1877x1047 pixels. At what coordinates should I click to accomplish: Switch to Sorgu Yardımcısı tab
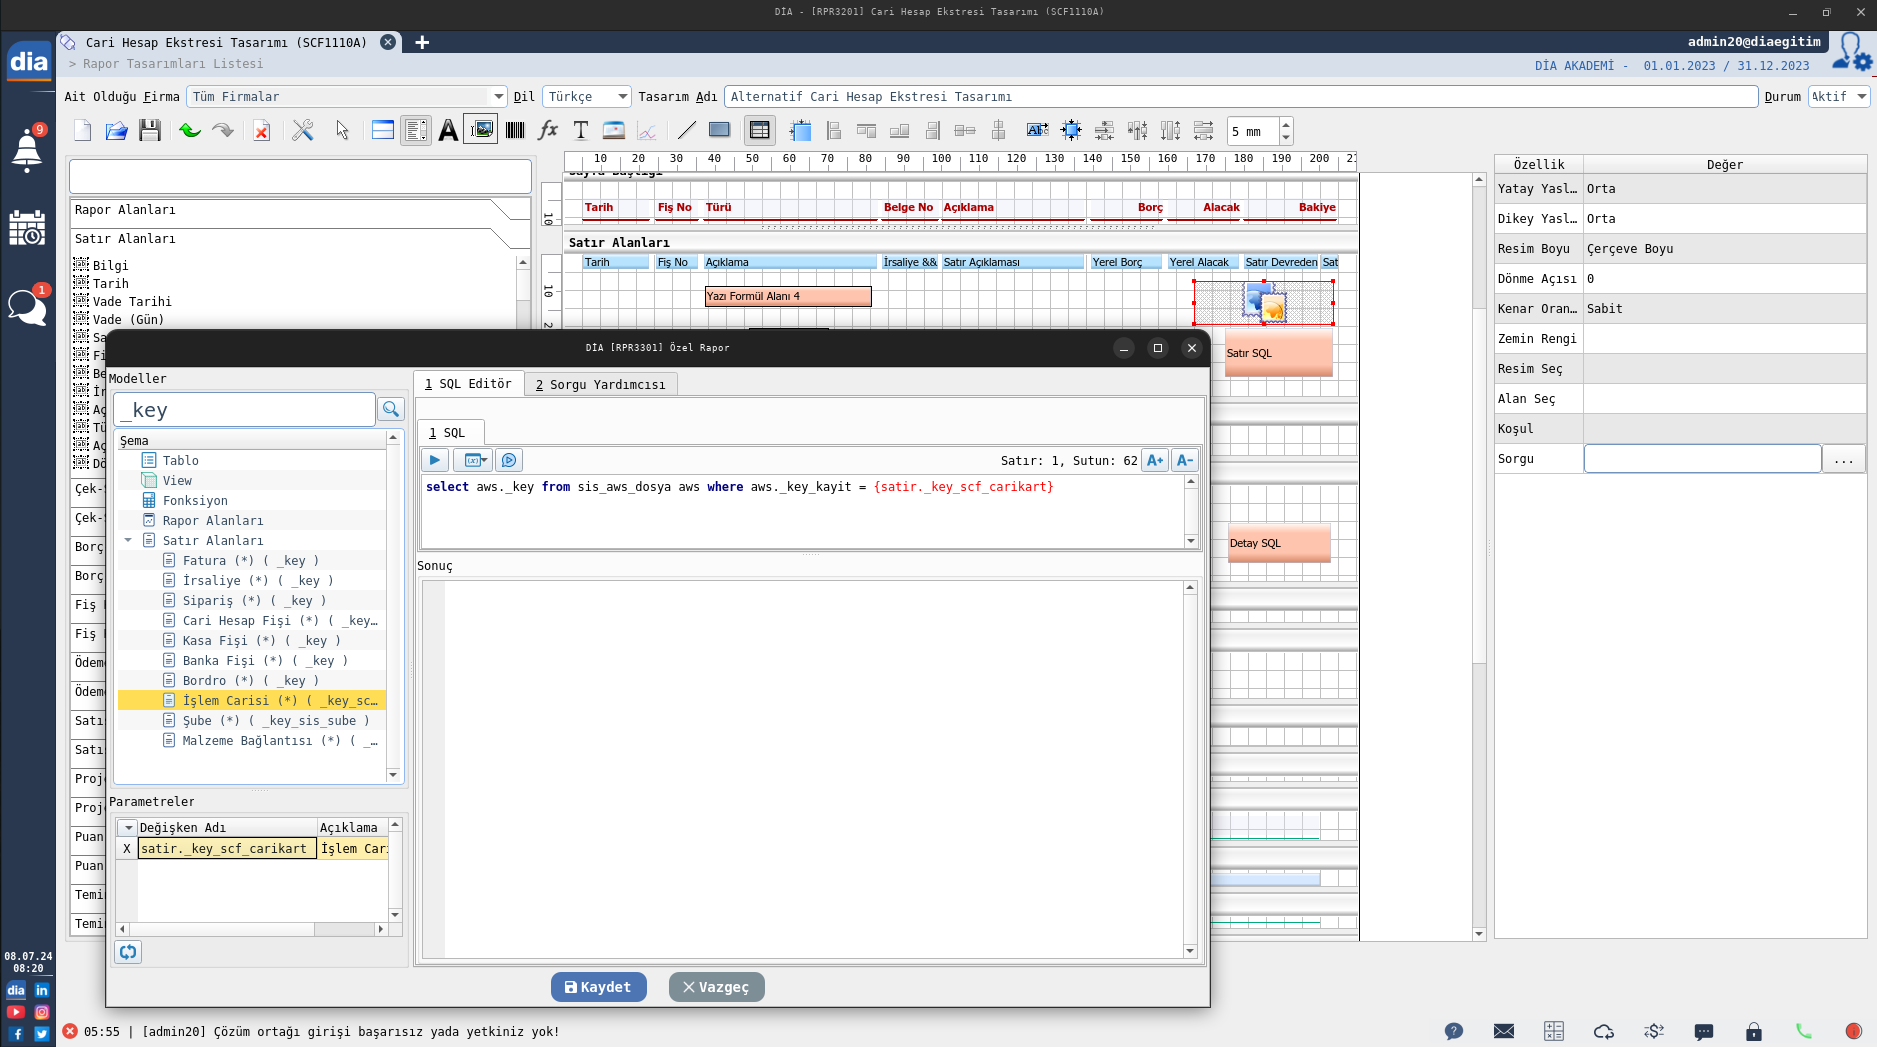pos(600,384)
